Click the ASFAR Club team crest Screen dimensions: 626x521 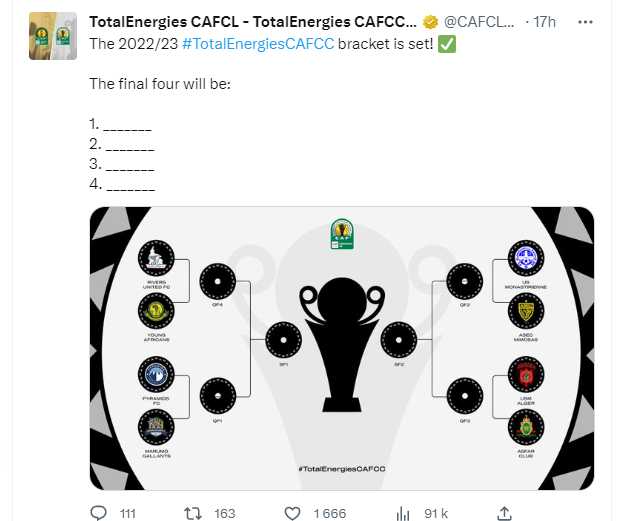coord(525,431)
